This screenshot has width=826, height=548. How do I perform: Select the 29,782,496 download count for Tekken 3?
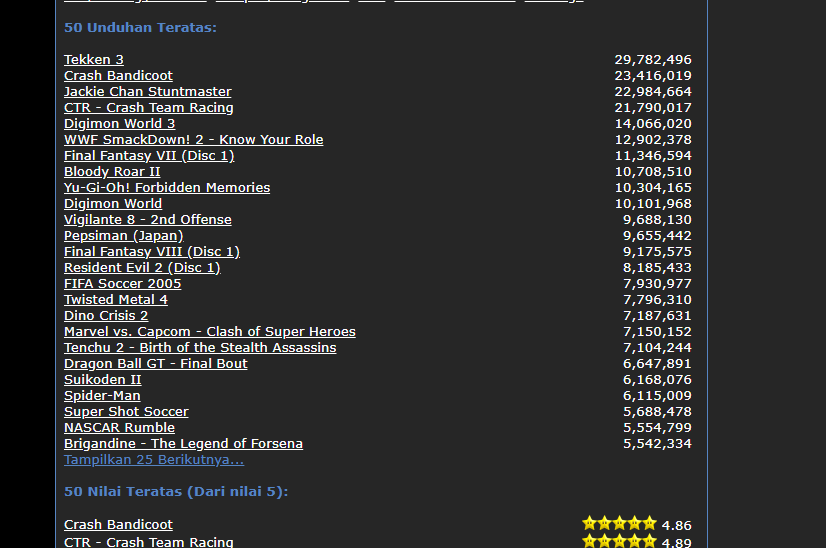click(653, 60)
